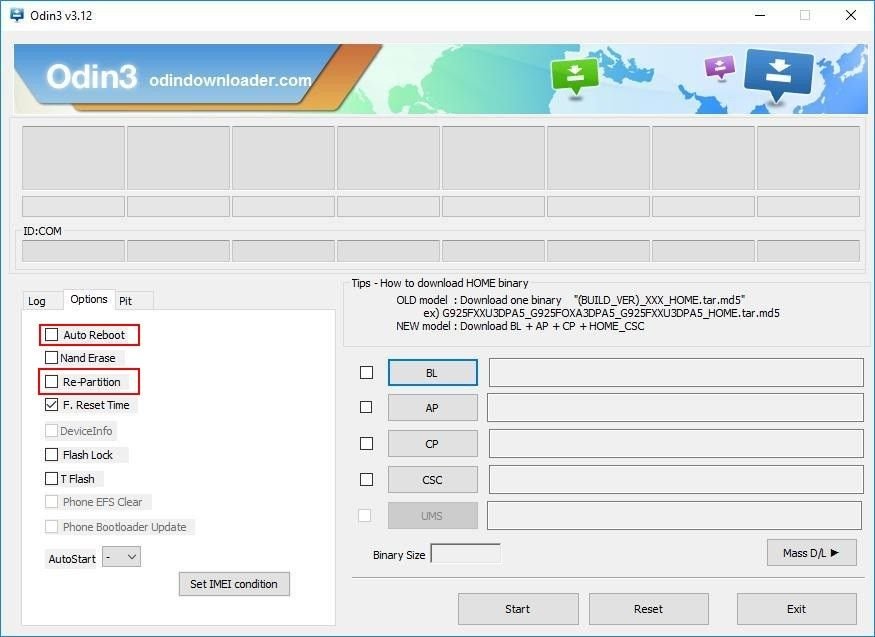
Task: Click the CSC file button
Action: (x=432, y=480)
